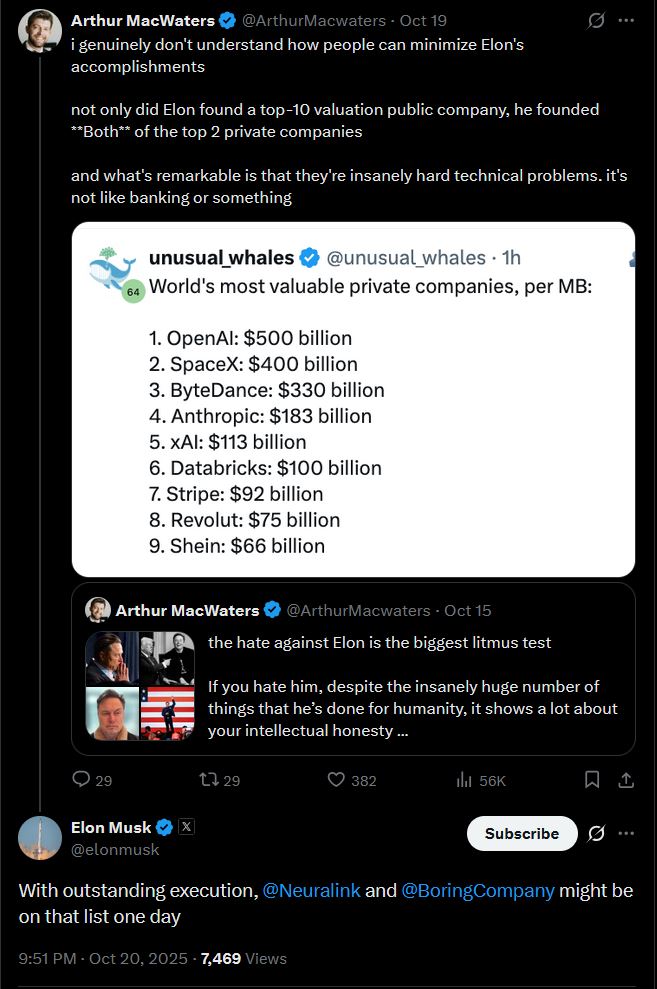Open replies on Arthur MacWaters' post
657x989 pixels.
click(92, 780)
